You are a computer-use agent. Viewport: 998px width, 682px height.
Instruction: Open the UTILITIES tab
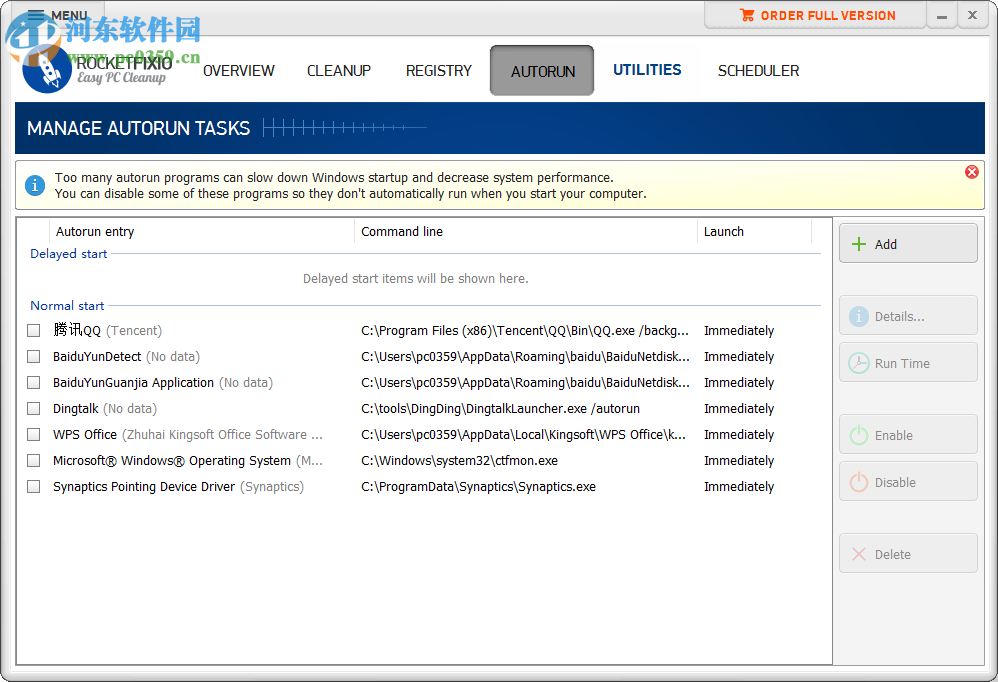pos(647,70)
